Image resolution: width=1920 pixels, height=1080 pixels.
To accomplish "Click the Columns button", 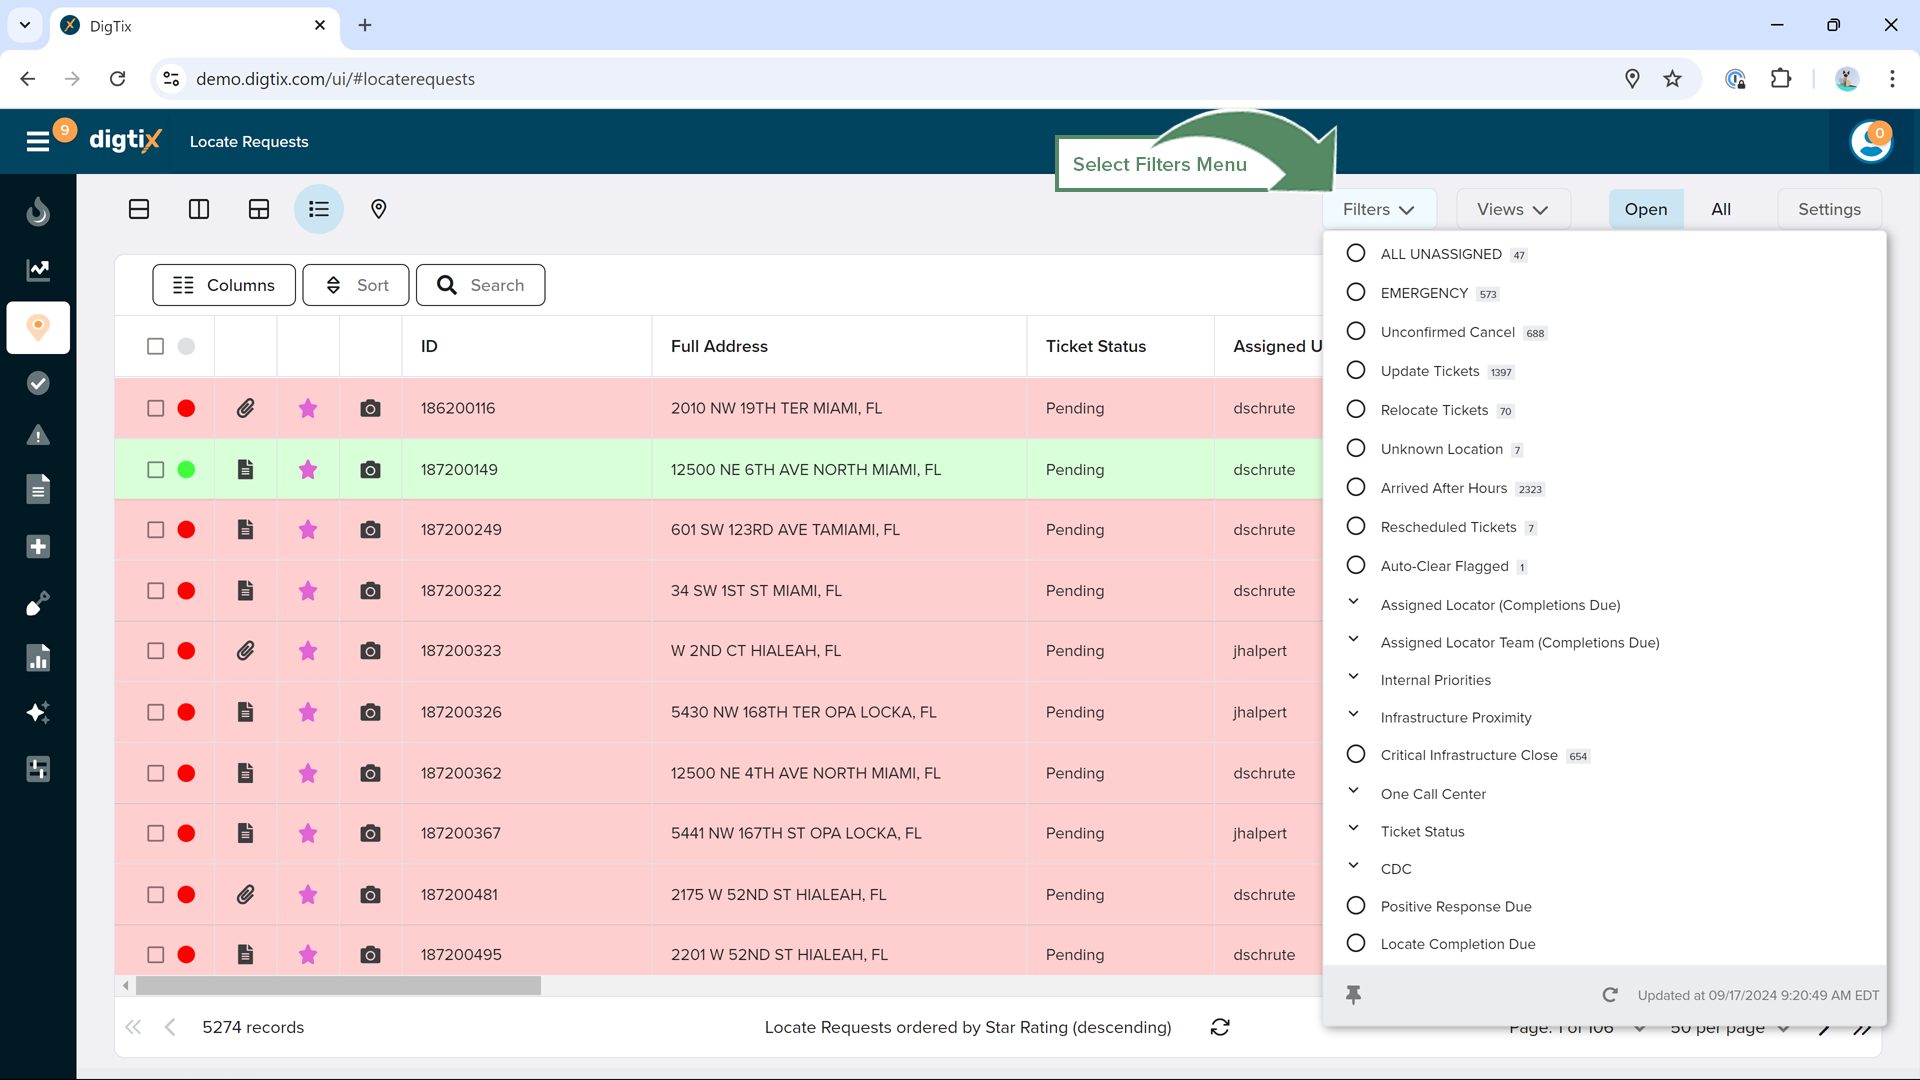I will pos(224,285).
